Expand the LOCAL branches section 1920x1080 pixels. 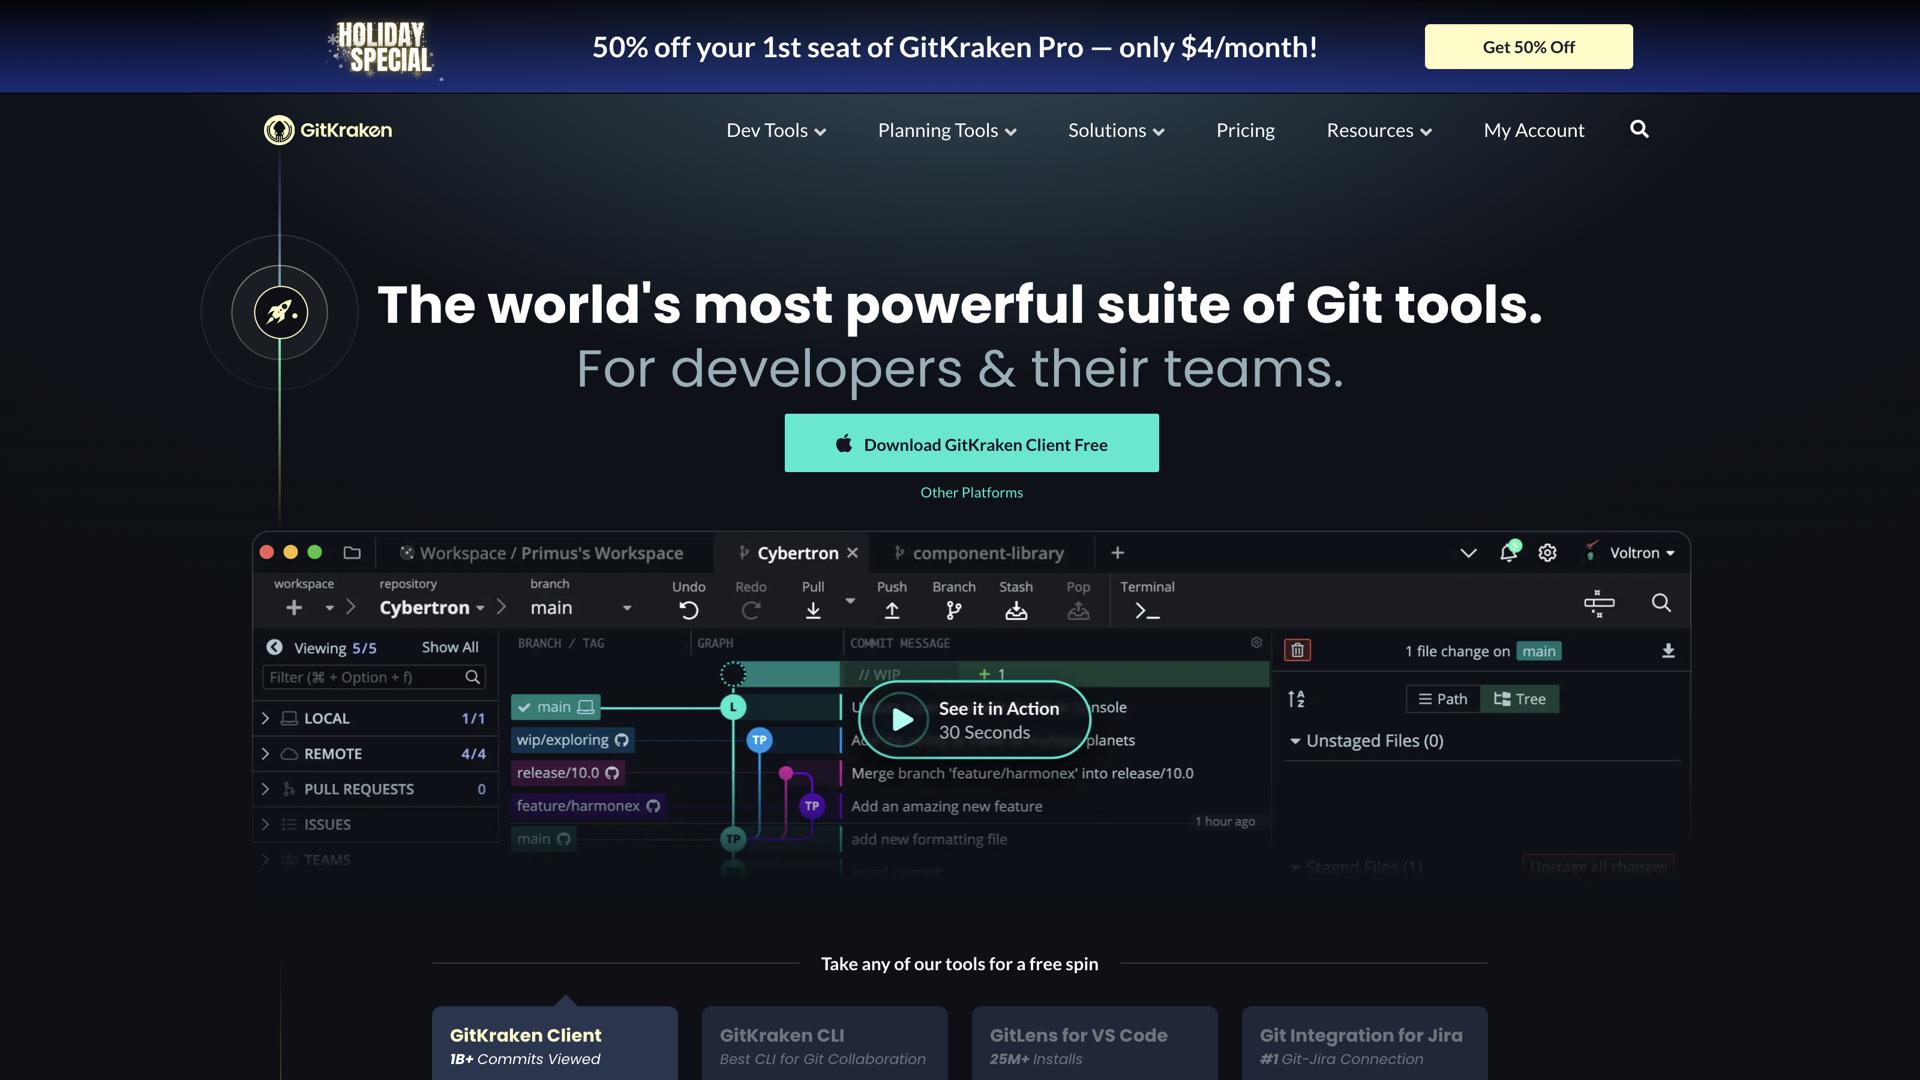(x=265, y=718)
